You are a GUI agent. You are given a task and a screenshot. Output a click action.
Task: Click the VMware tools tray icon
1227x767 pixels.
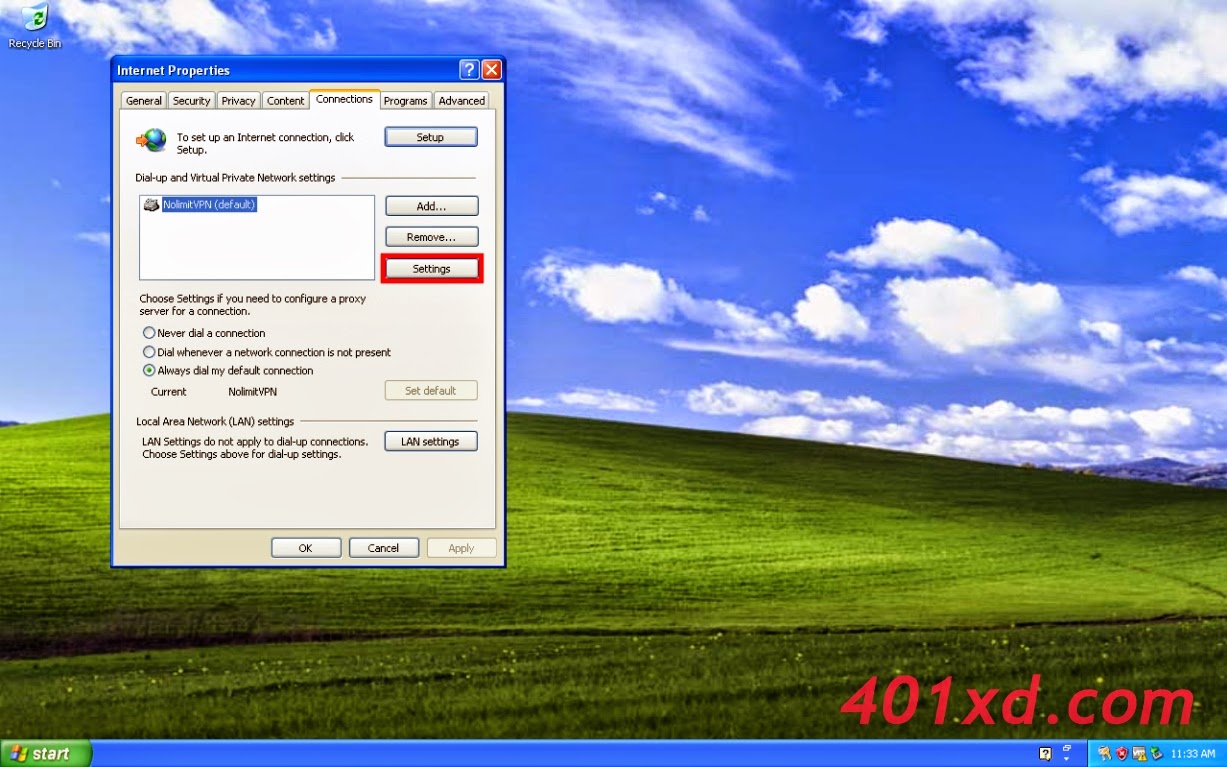(1139, 753)
